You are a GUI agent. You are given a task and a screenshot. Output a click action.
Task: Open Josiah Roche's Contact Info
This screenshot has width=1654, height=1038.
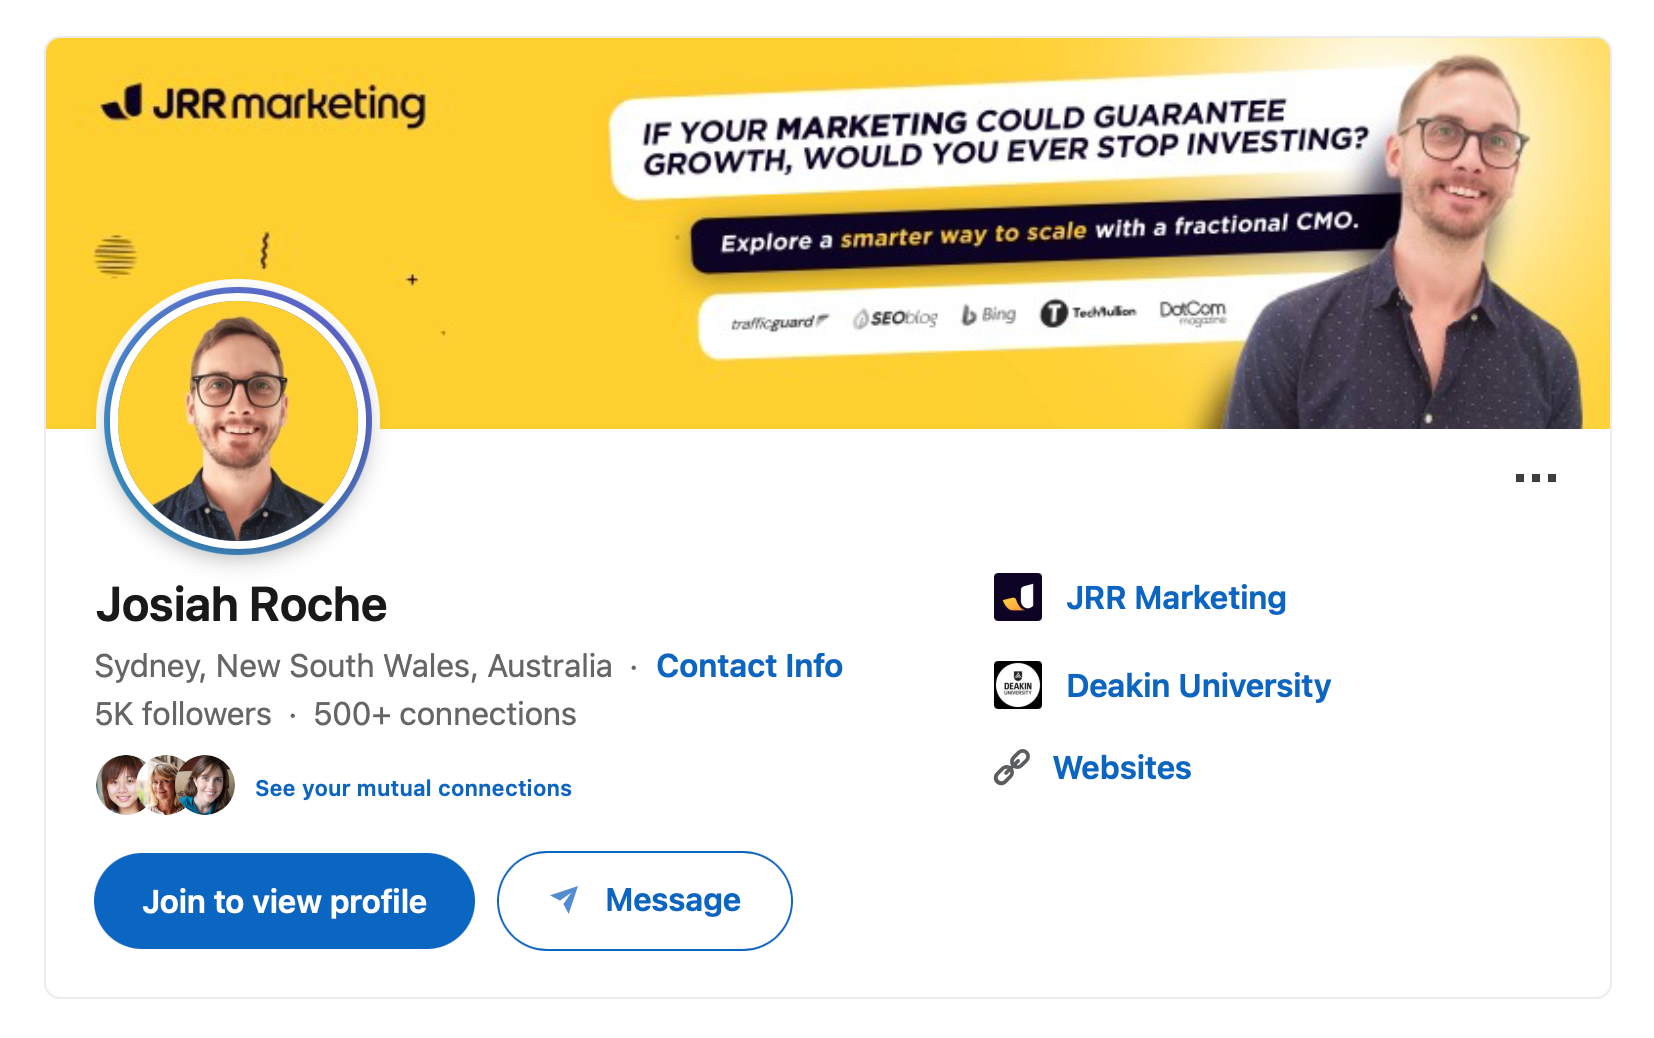coord(749,666)
